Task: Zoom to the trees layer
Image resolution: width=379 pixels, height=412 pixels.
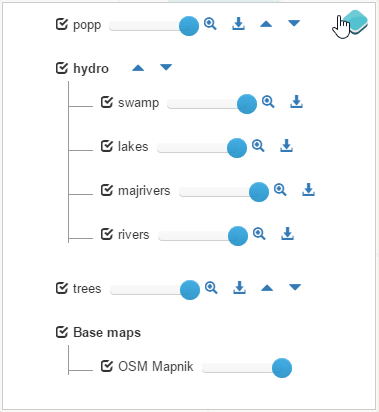Action: point(211,288)
